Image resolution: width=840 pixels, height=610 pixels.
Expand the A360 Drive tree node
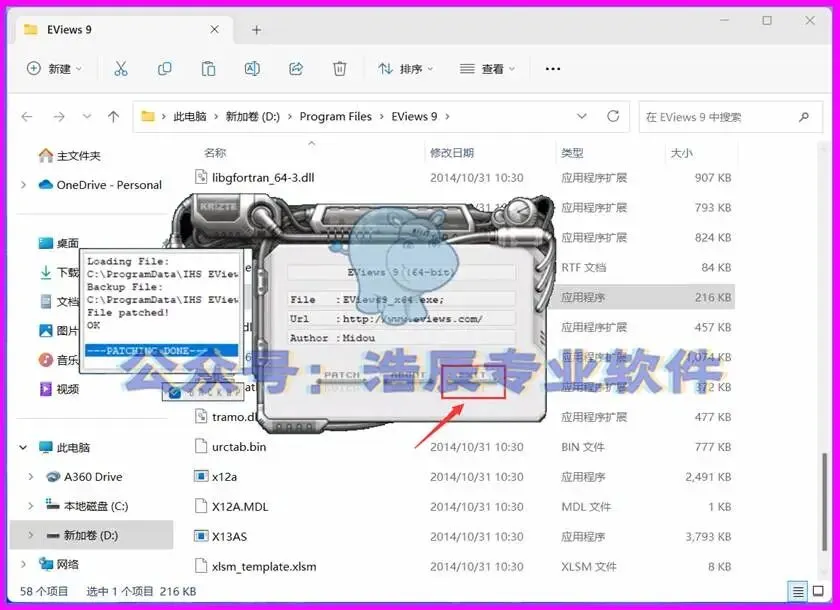(31, 477)
